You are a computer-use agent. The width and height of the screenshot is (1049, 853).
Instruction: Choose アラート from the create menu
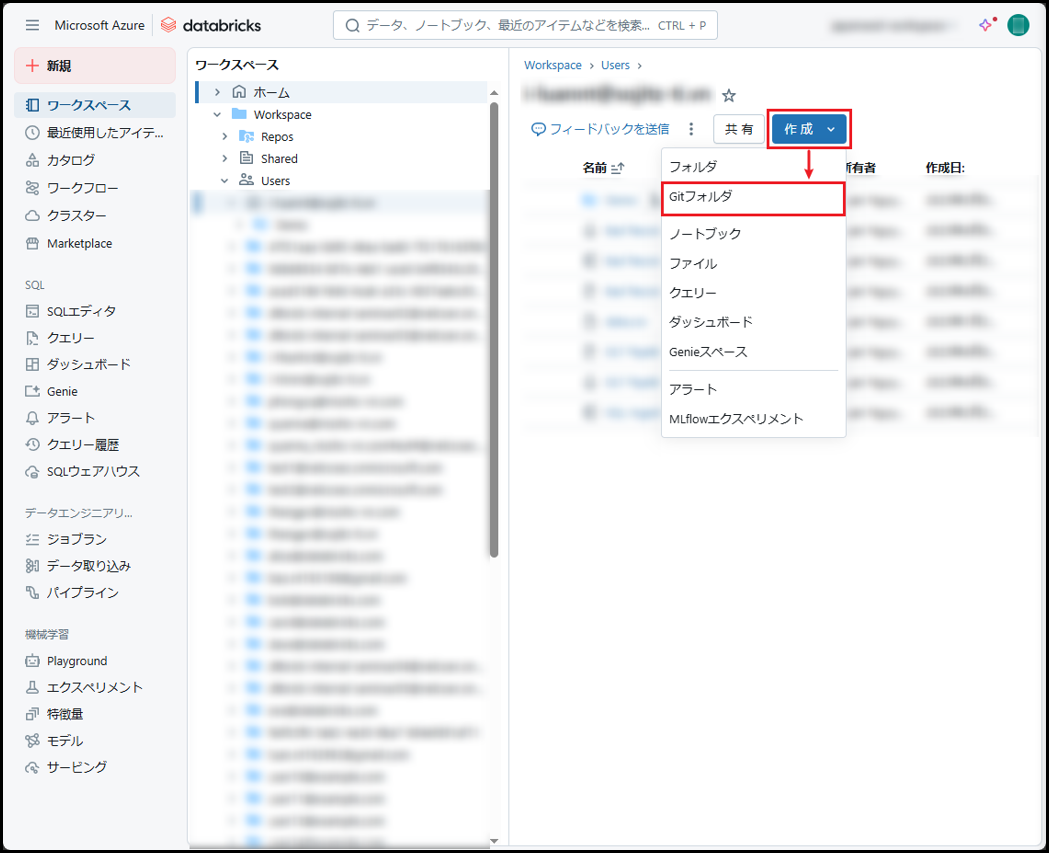point(753,389)
